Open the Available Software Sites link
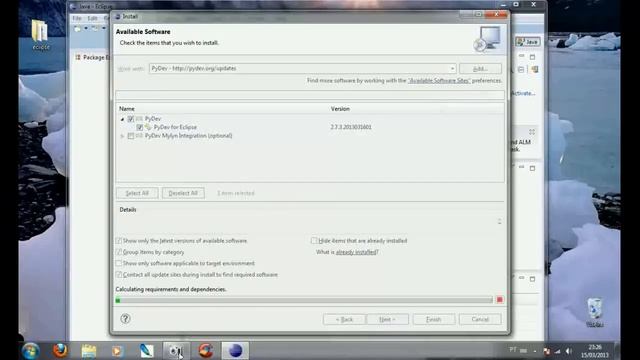Viewport: 640px width, 360px height. tap(439, 81)
